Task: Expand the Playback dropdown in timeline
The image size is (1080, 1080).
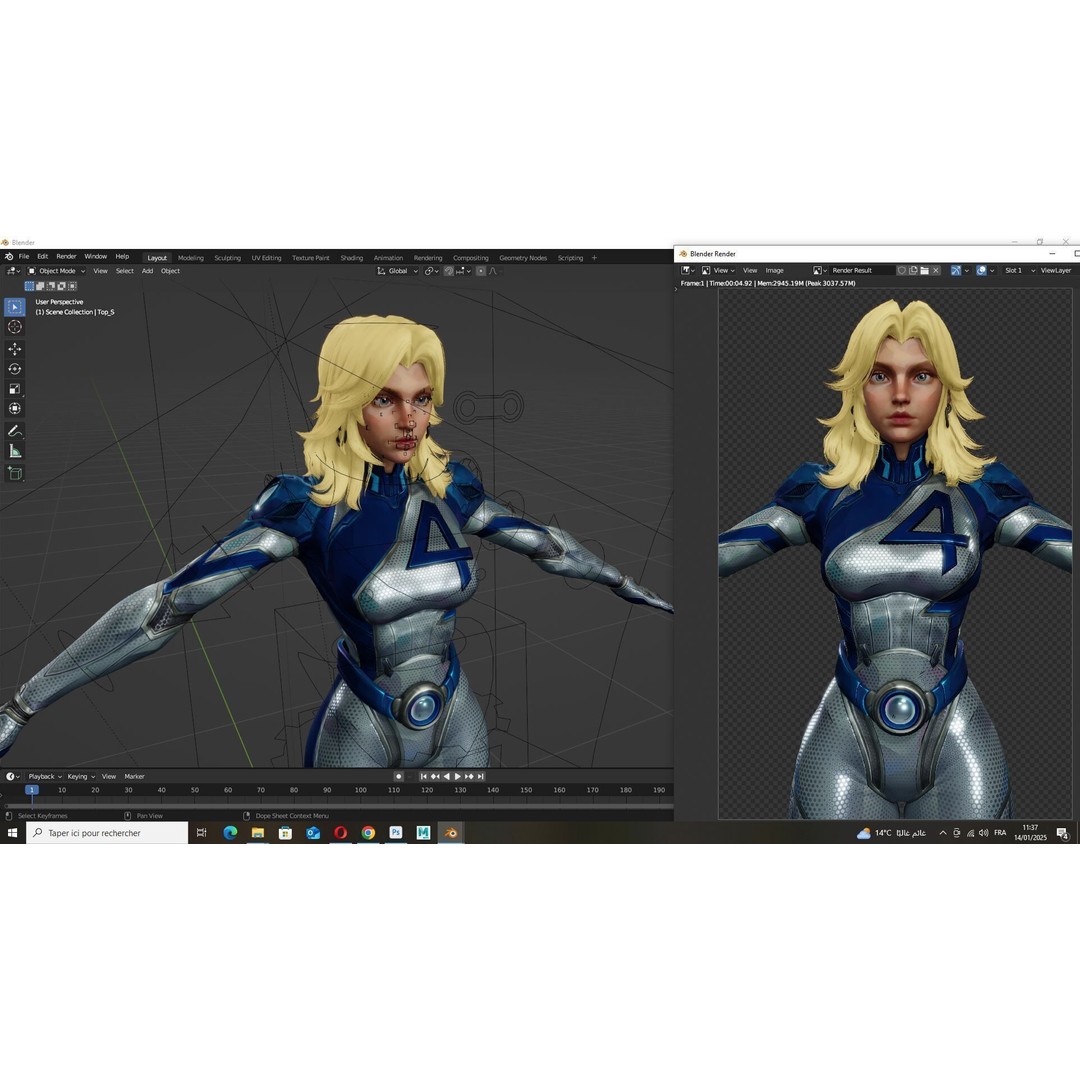Action: point(44,776)
